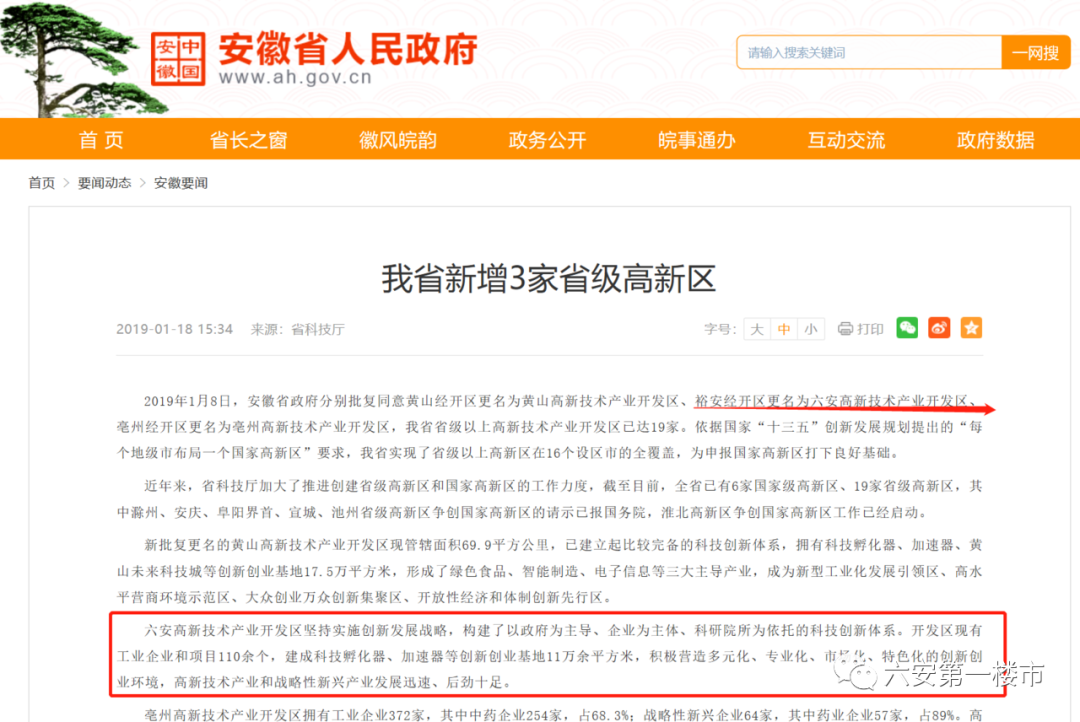Open the 政务公开 navigation menu item
The image size is (1080, 722).
548,140
